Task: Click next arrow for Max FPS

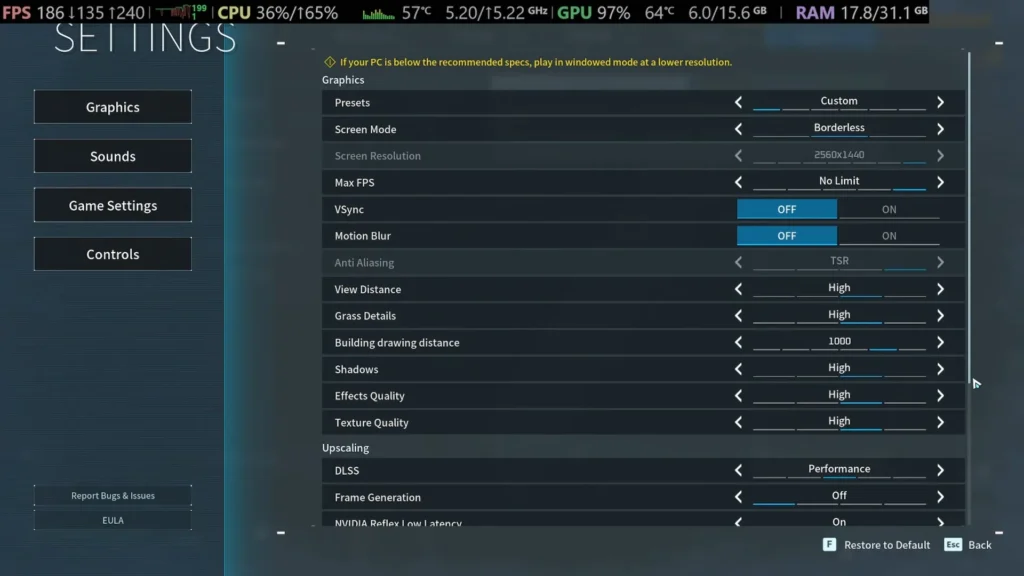Action: tap(940, 182)
